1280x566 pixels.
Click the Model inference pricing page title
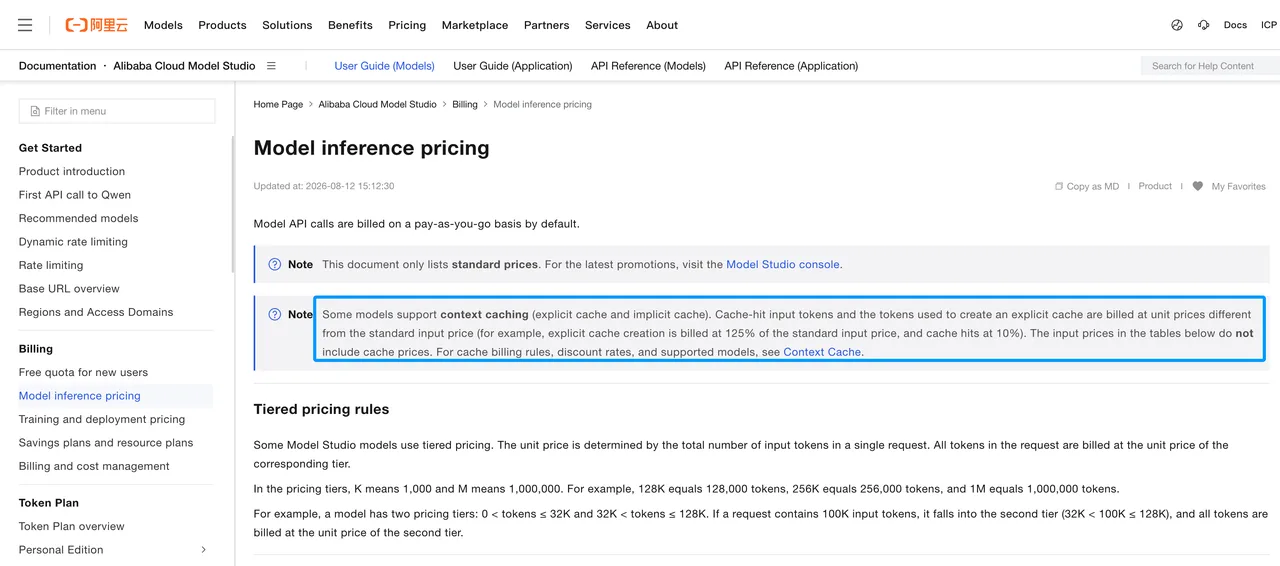(372, 148)
